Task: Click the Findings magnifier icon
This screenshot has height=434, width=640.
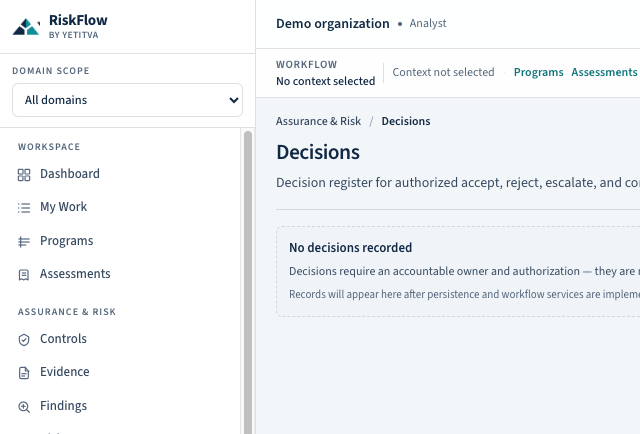Action: (24, 407)
